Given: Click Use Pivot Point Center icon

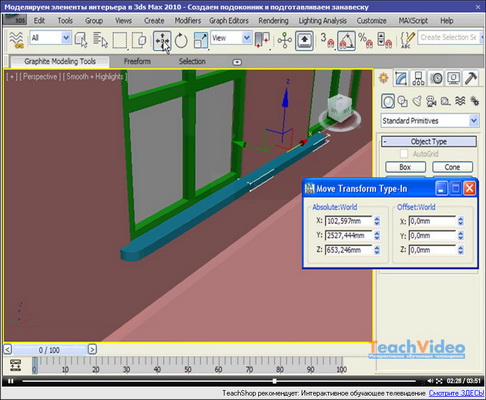Looking at the screenshot, I should click(x=263, y=40).
